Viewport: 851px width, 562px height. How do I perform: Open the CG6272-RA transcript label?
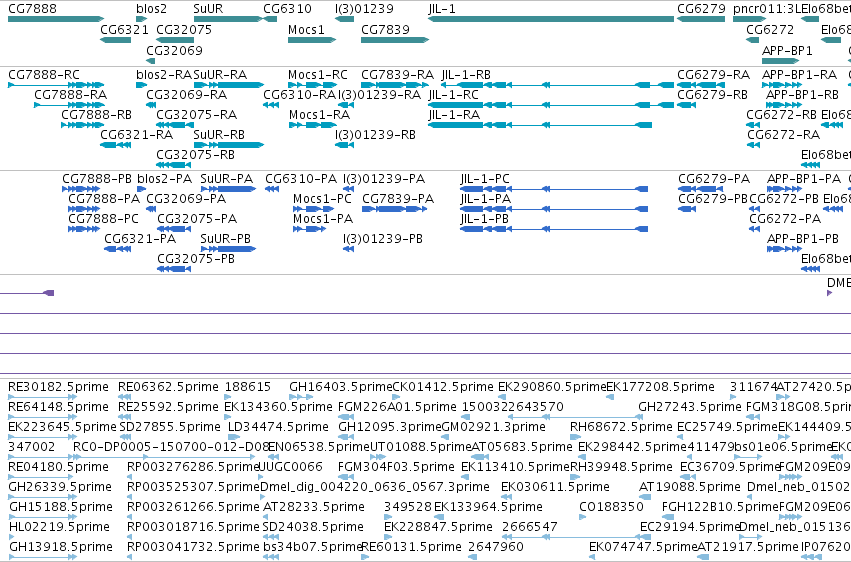tap(784, 135)
